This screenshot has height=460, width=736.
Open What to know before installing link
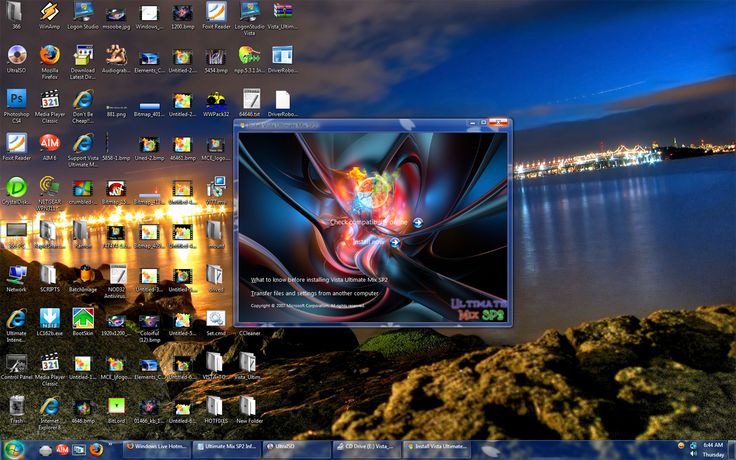(319, 280)
